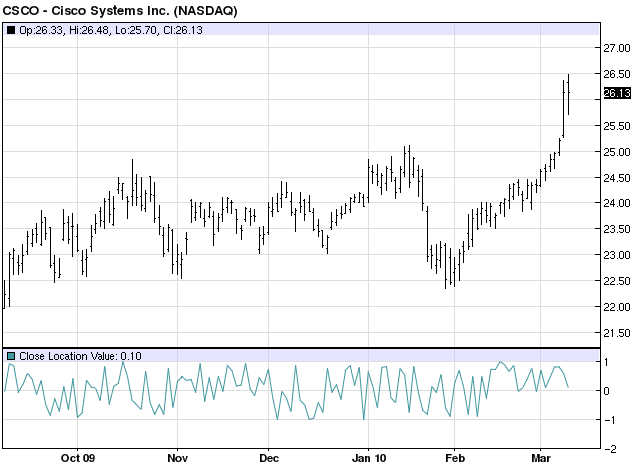
Task: Select the Nov date axis label
Action: click(x=177, y=458)
